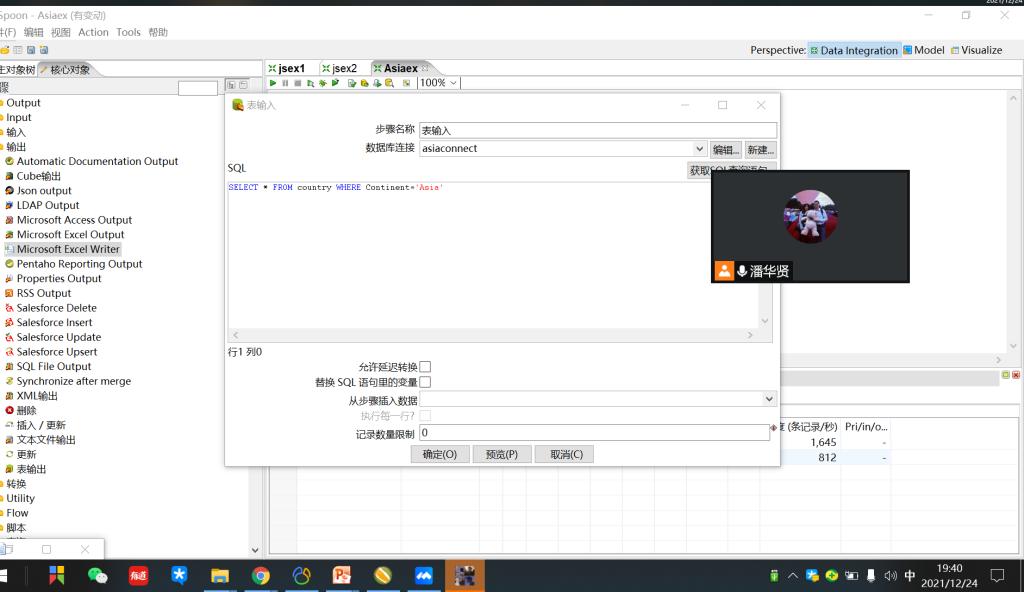
Task: Click the replay transformation icon
Action: (x=335, y=83)
